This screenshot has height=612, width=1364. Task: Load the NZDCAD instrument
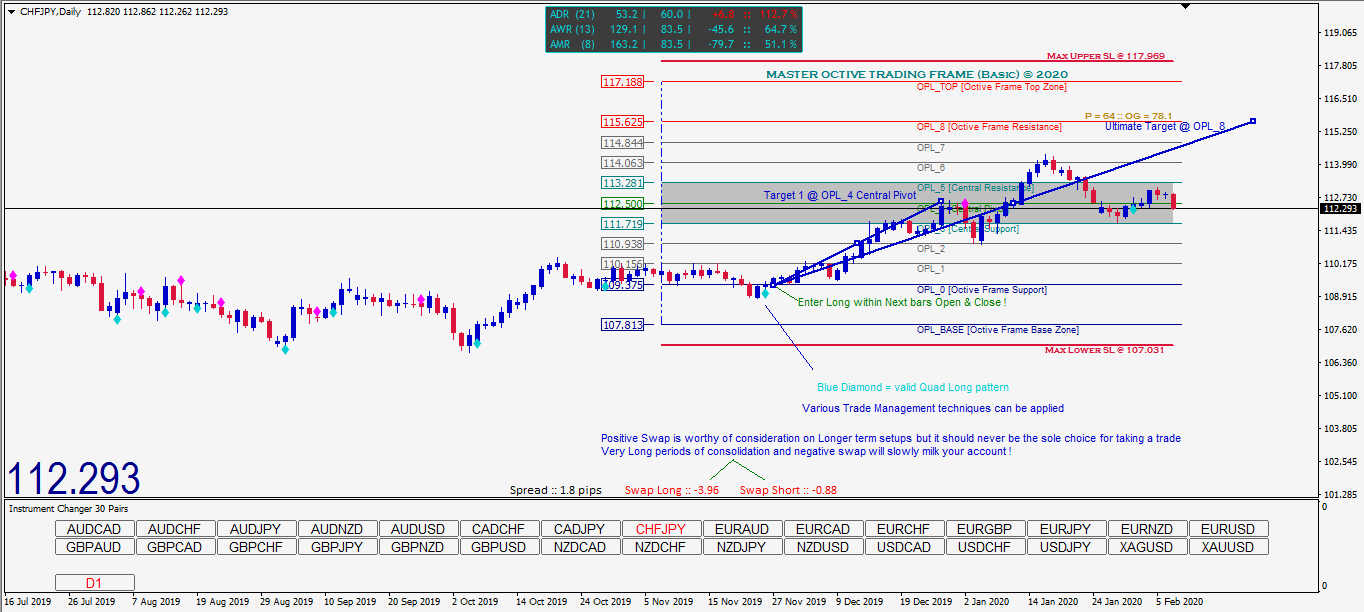click(580, 547)
